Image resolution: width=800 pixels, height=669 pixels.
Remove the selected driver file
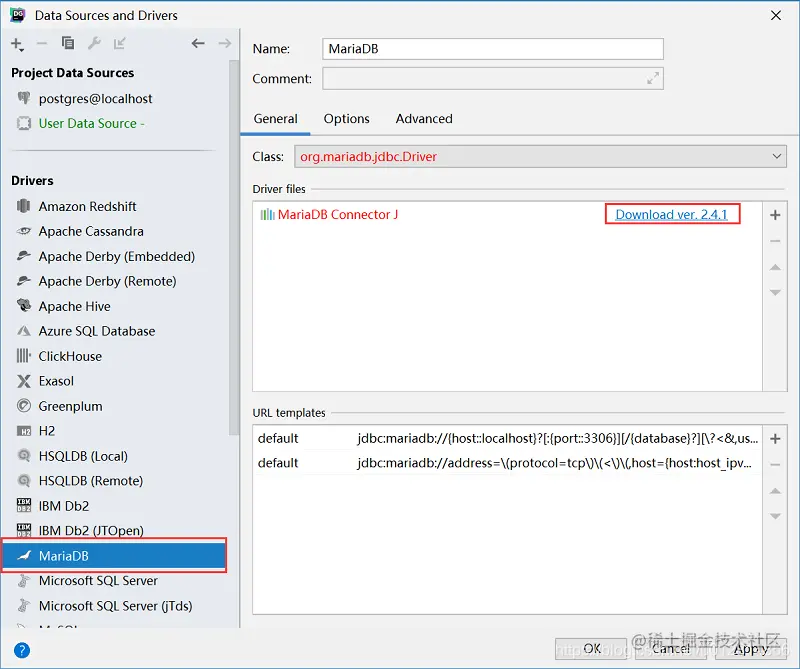(775, 241)
